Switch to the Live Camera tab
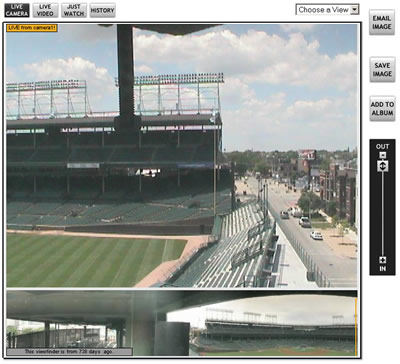The height and width of the screenshot is (364, 400). pyautogui.click(x=17, y=10)
